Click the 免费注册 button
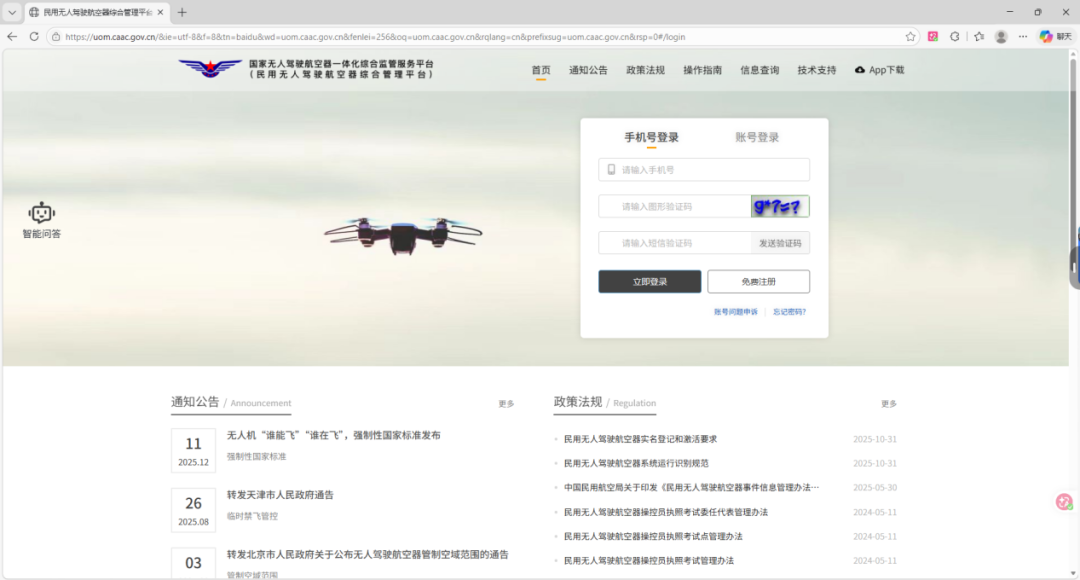 (758, 282)
